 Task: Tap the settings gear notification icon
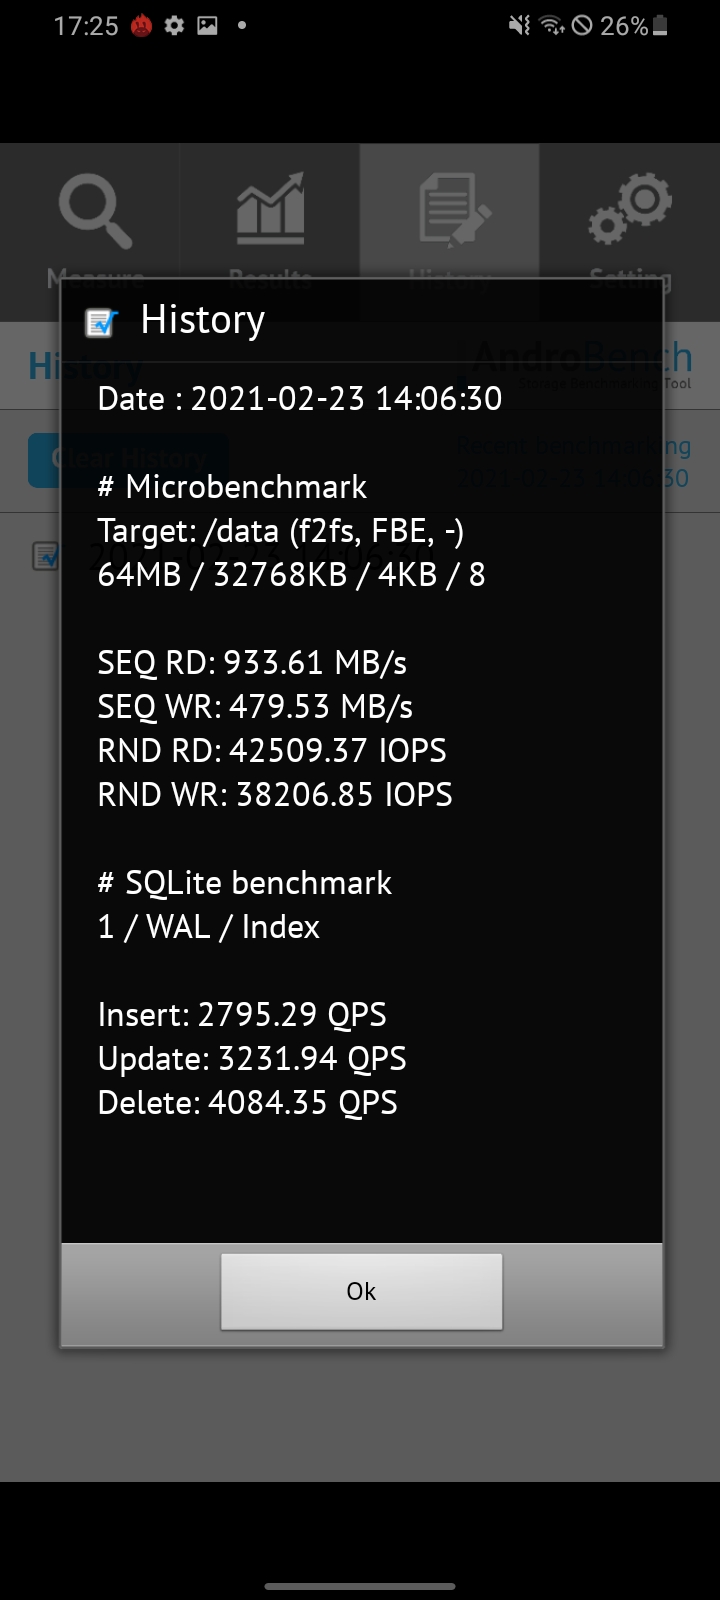click(x=175, y=26)
